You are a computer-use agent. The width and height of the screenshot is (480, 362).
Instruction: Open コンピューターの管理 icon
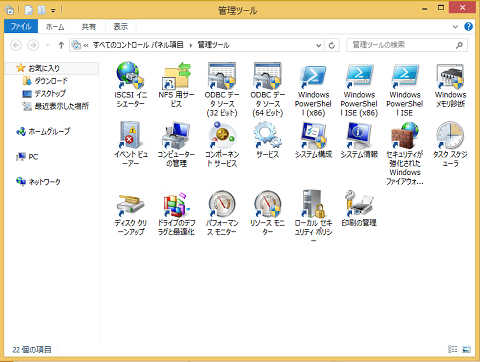click(x=176, y=144)
